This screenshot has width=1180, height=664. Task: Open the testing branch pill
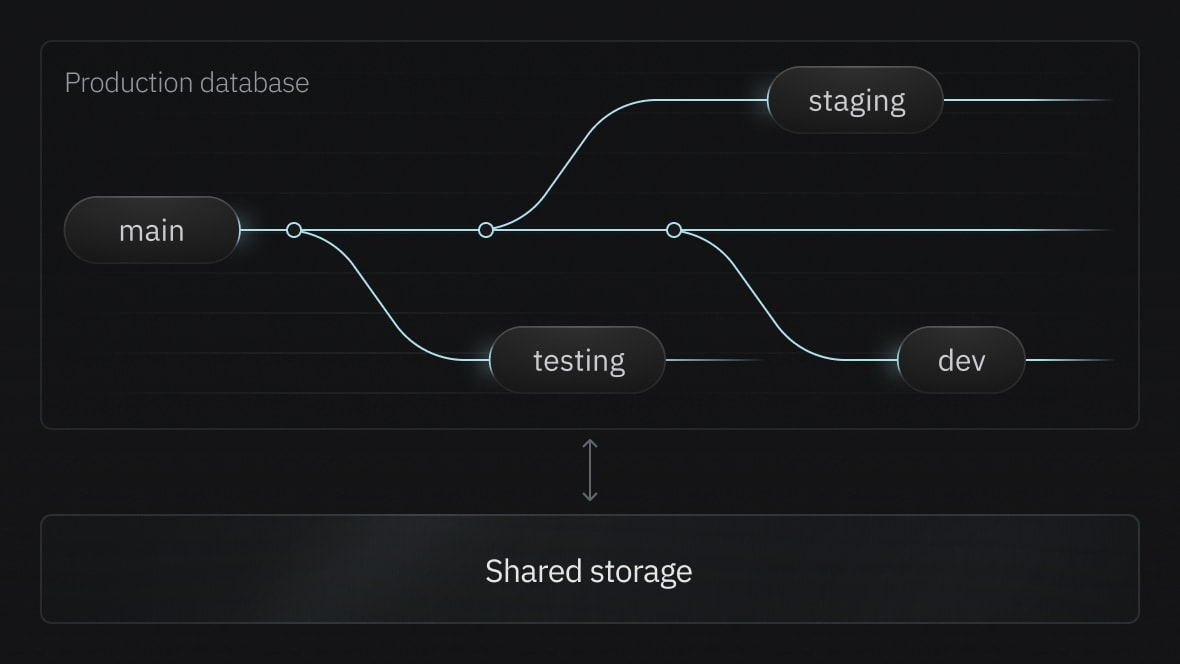(578, 360)
